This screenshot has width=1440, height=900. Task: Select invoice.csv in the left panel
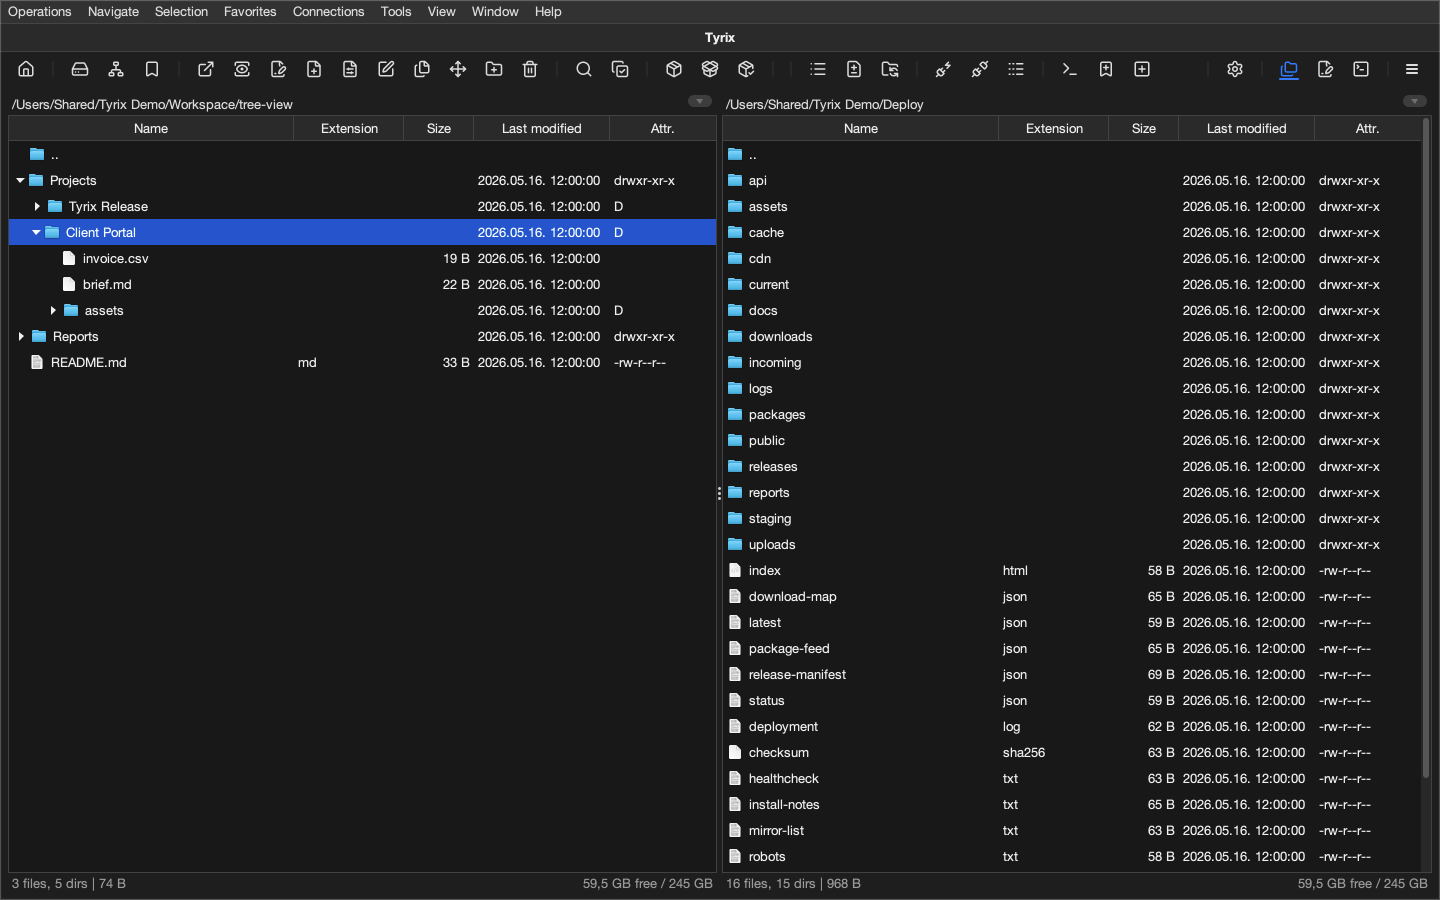pos(362,258)
